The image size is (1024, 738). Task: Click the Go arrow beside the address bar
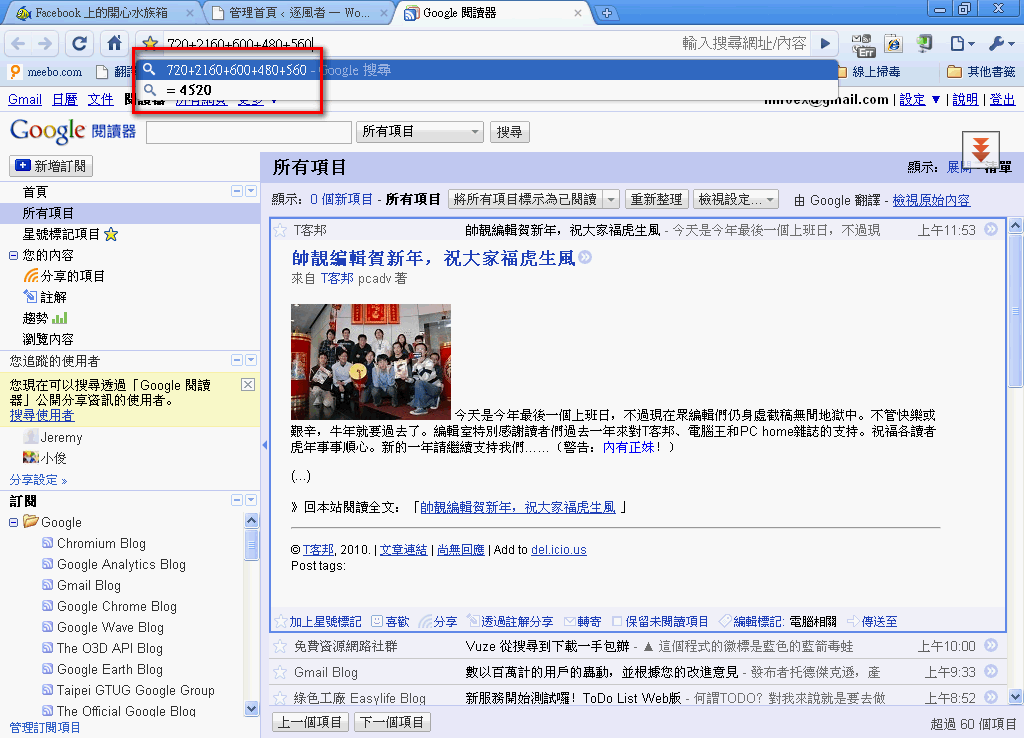(825, 44)
